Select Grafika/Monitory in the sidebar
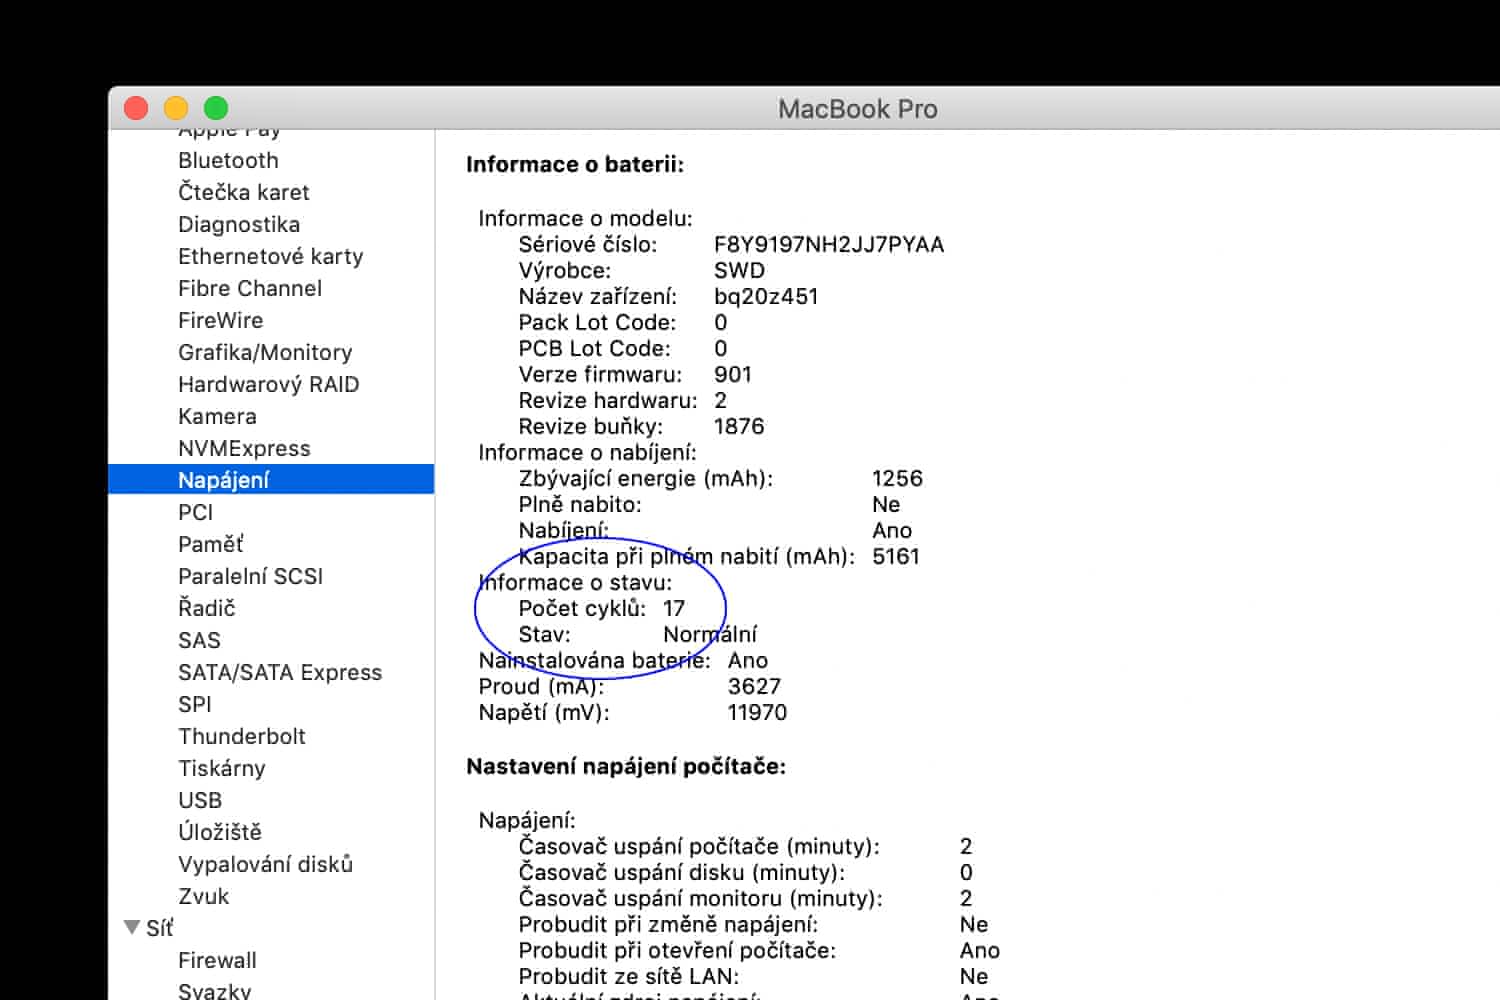Viewport: 1500px width, 1000px height. (265, 352)
